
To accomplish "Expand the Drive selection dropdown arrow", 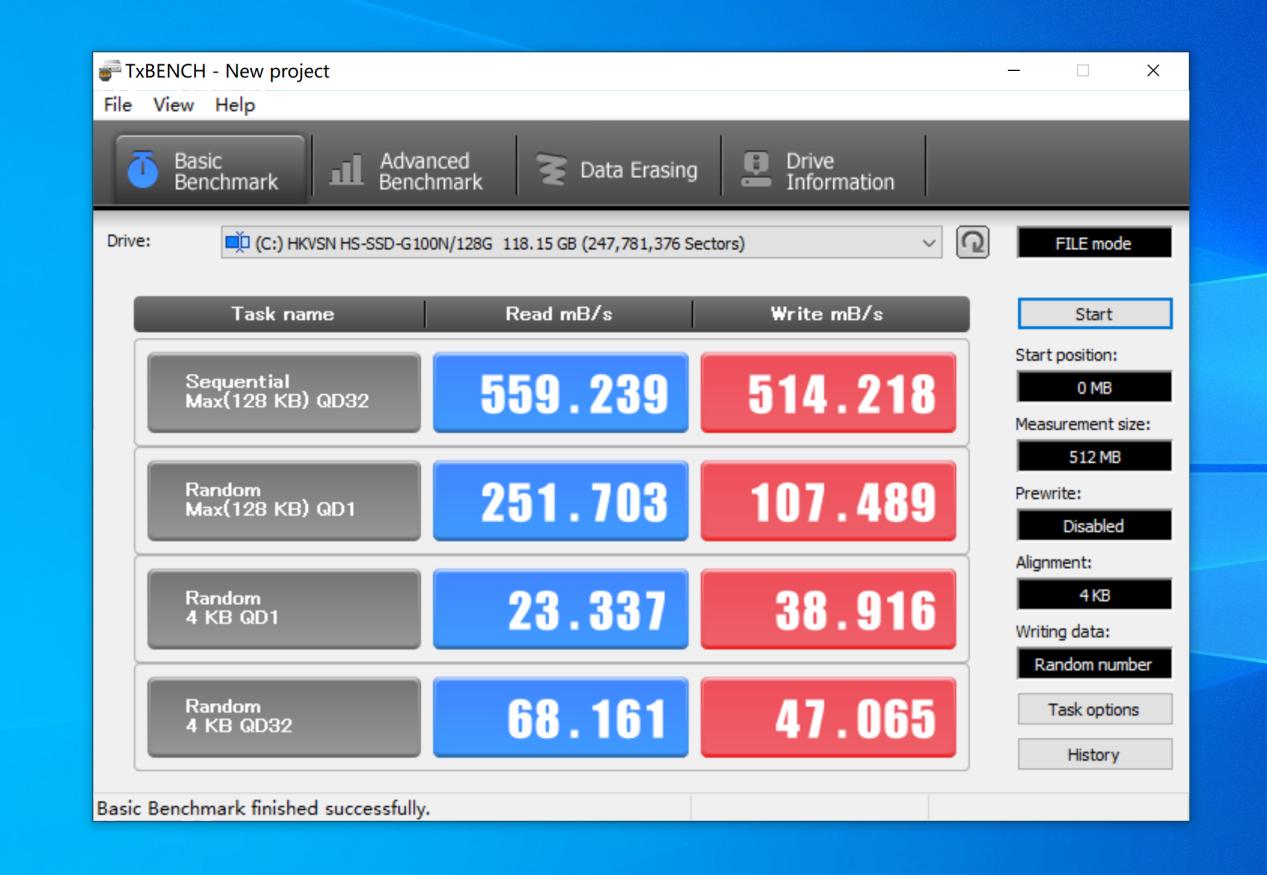I will pyautogui.click(x=929, y=243).
